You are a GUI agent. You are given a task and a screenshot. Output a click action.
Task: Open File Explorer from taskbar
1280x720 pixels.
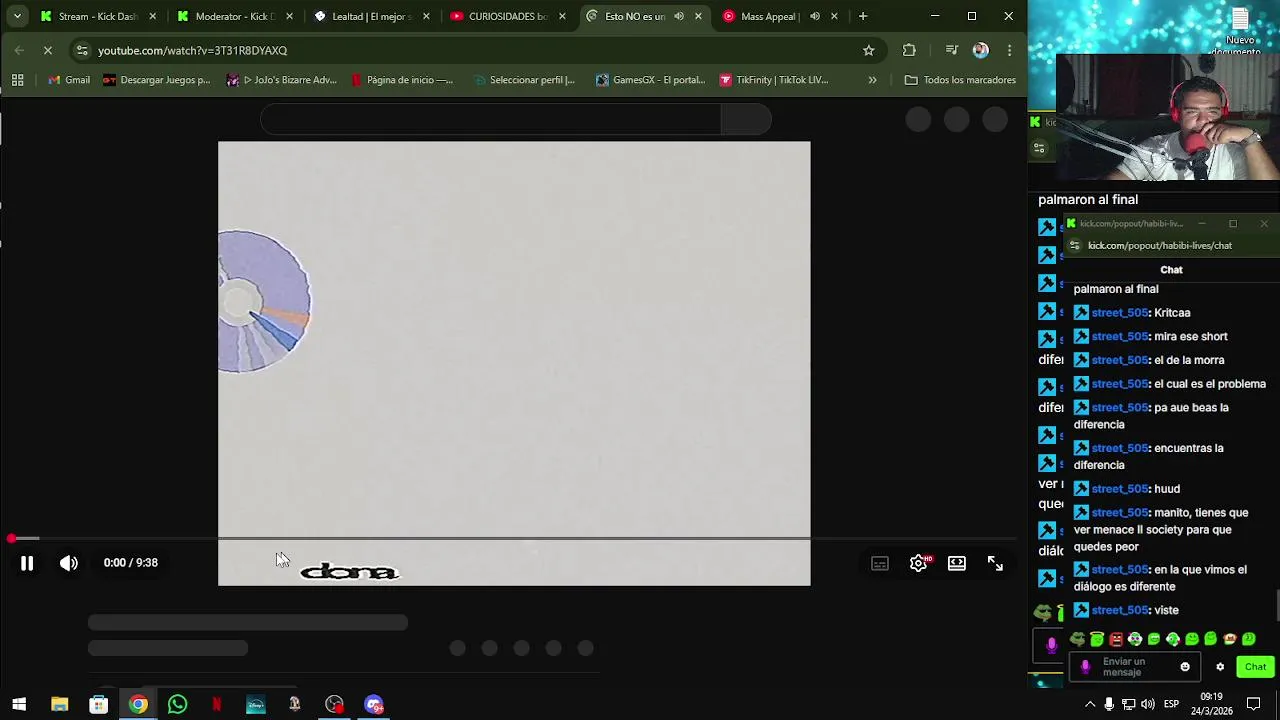tap(59, 705)
